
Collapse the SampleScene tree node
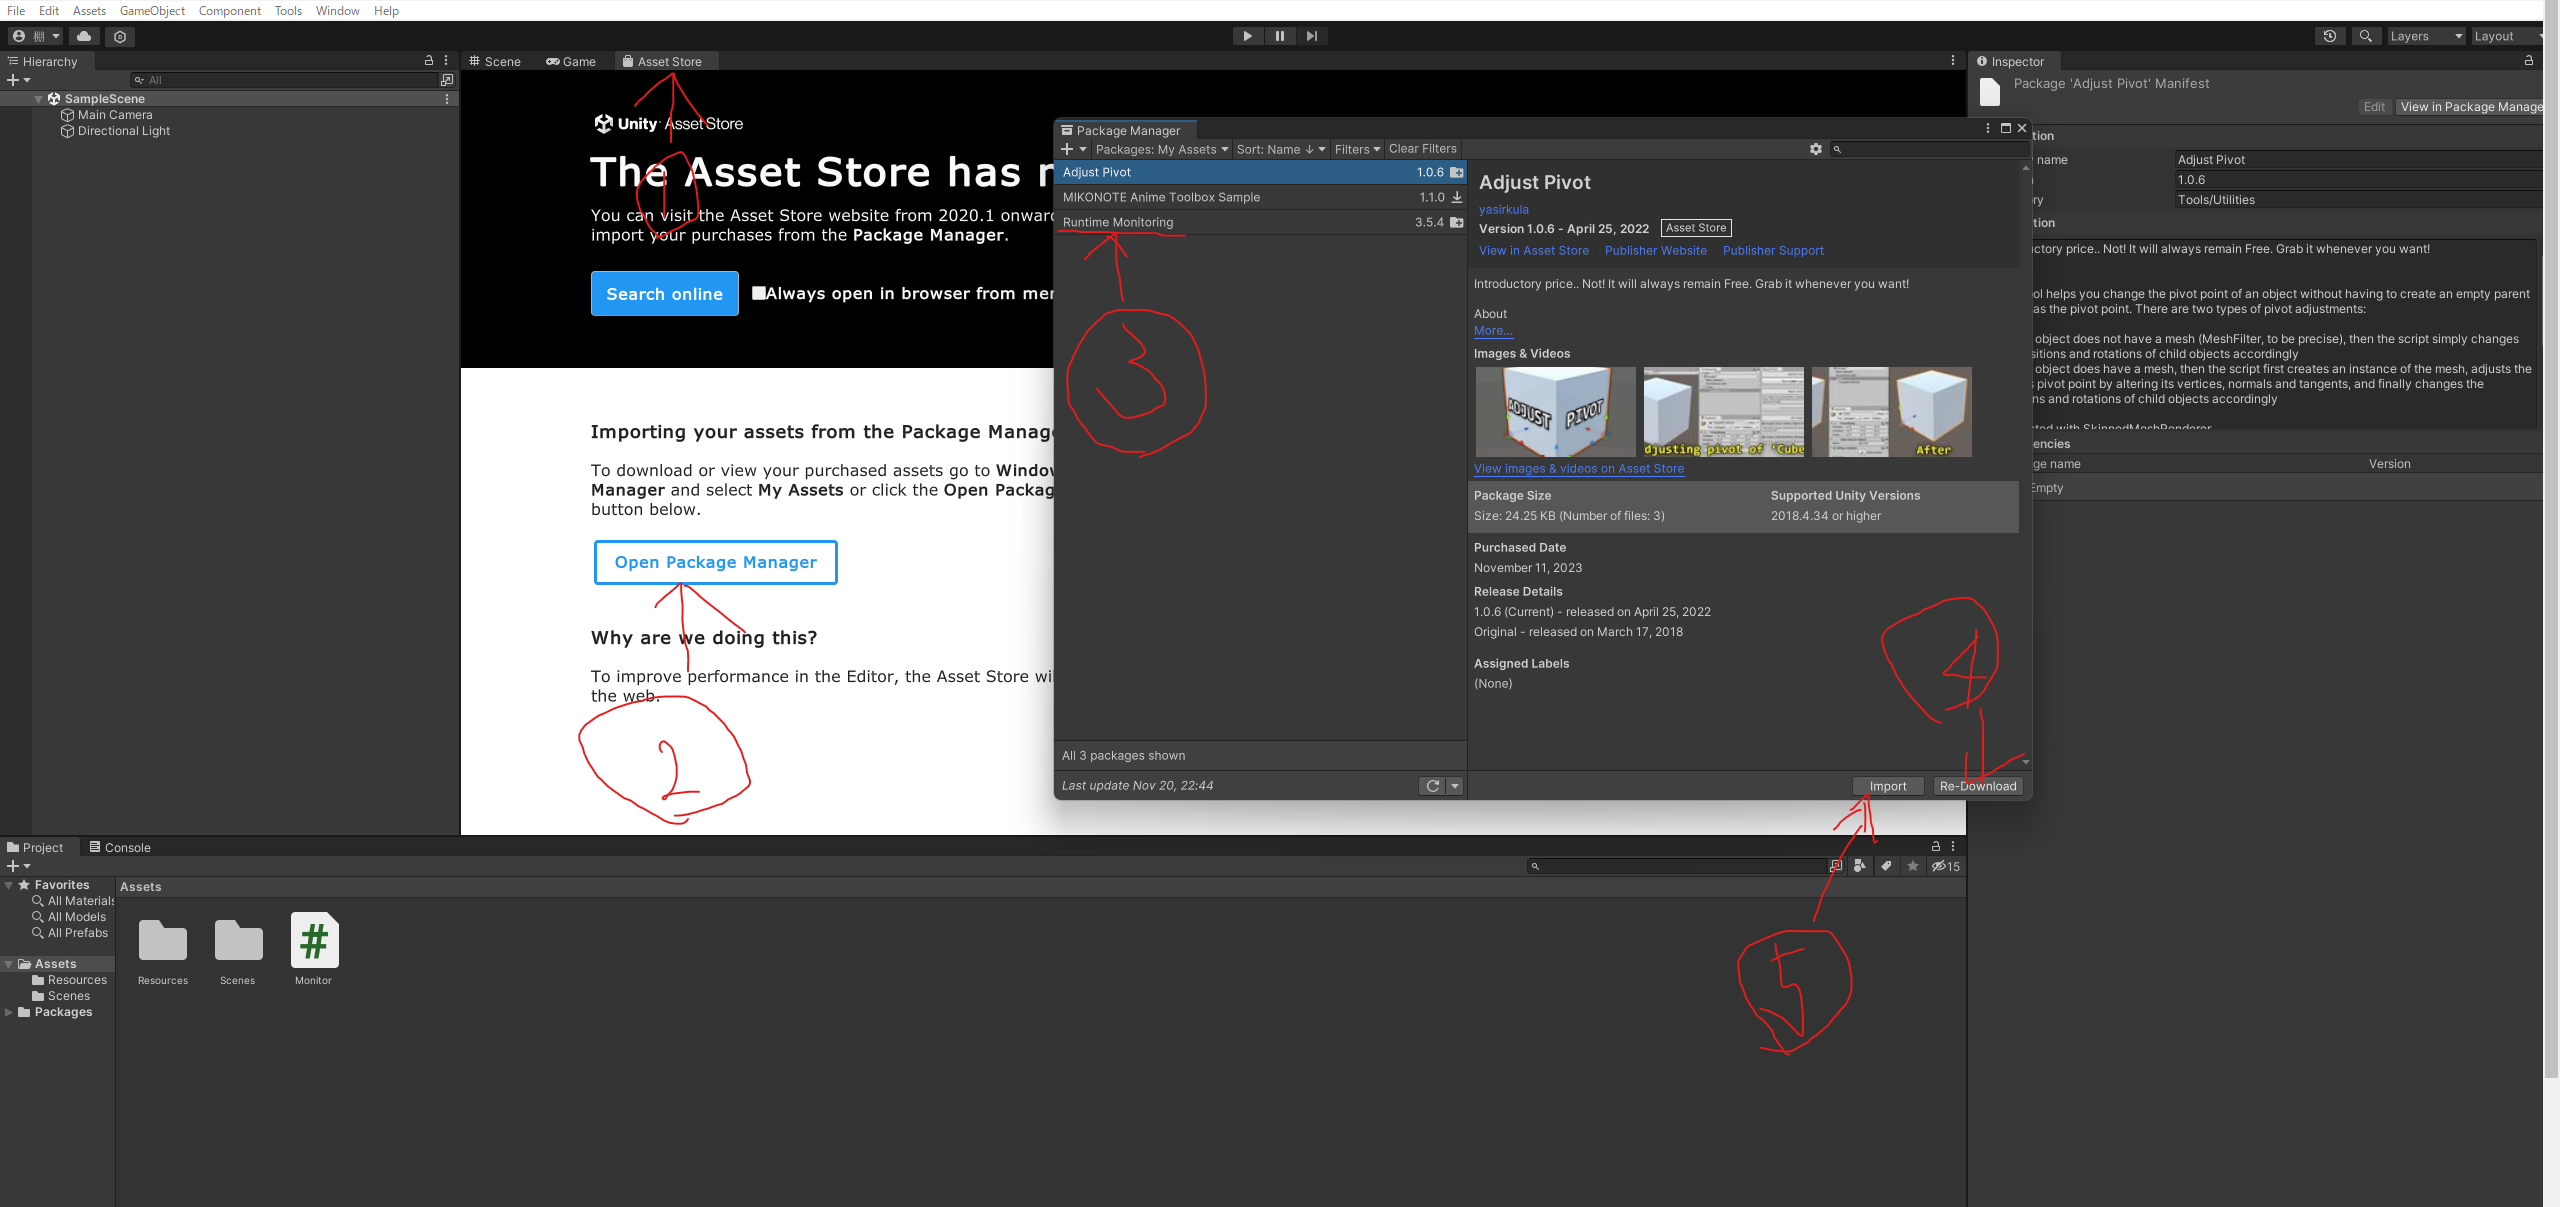[39, 99]
